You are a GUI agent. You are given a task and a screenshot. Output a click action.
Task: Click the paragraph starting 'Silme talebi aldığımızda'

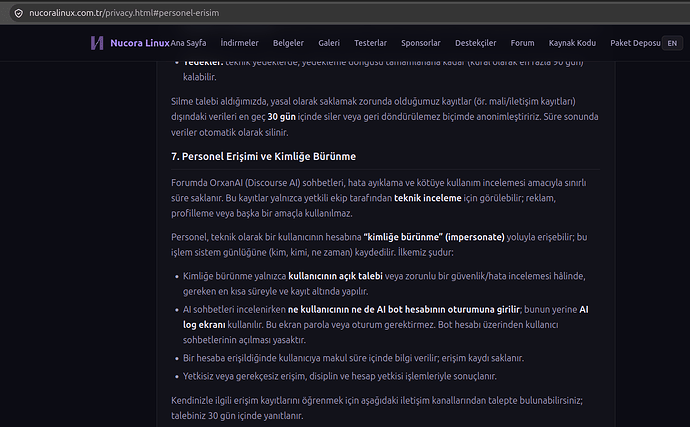[385, 117]
